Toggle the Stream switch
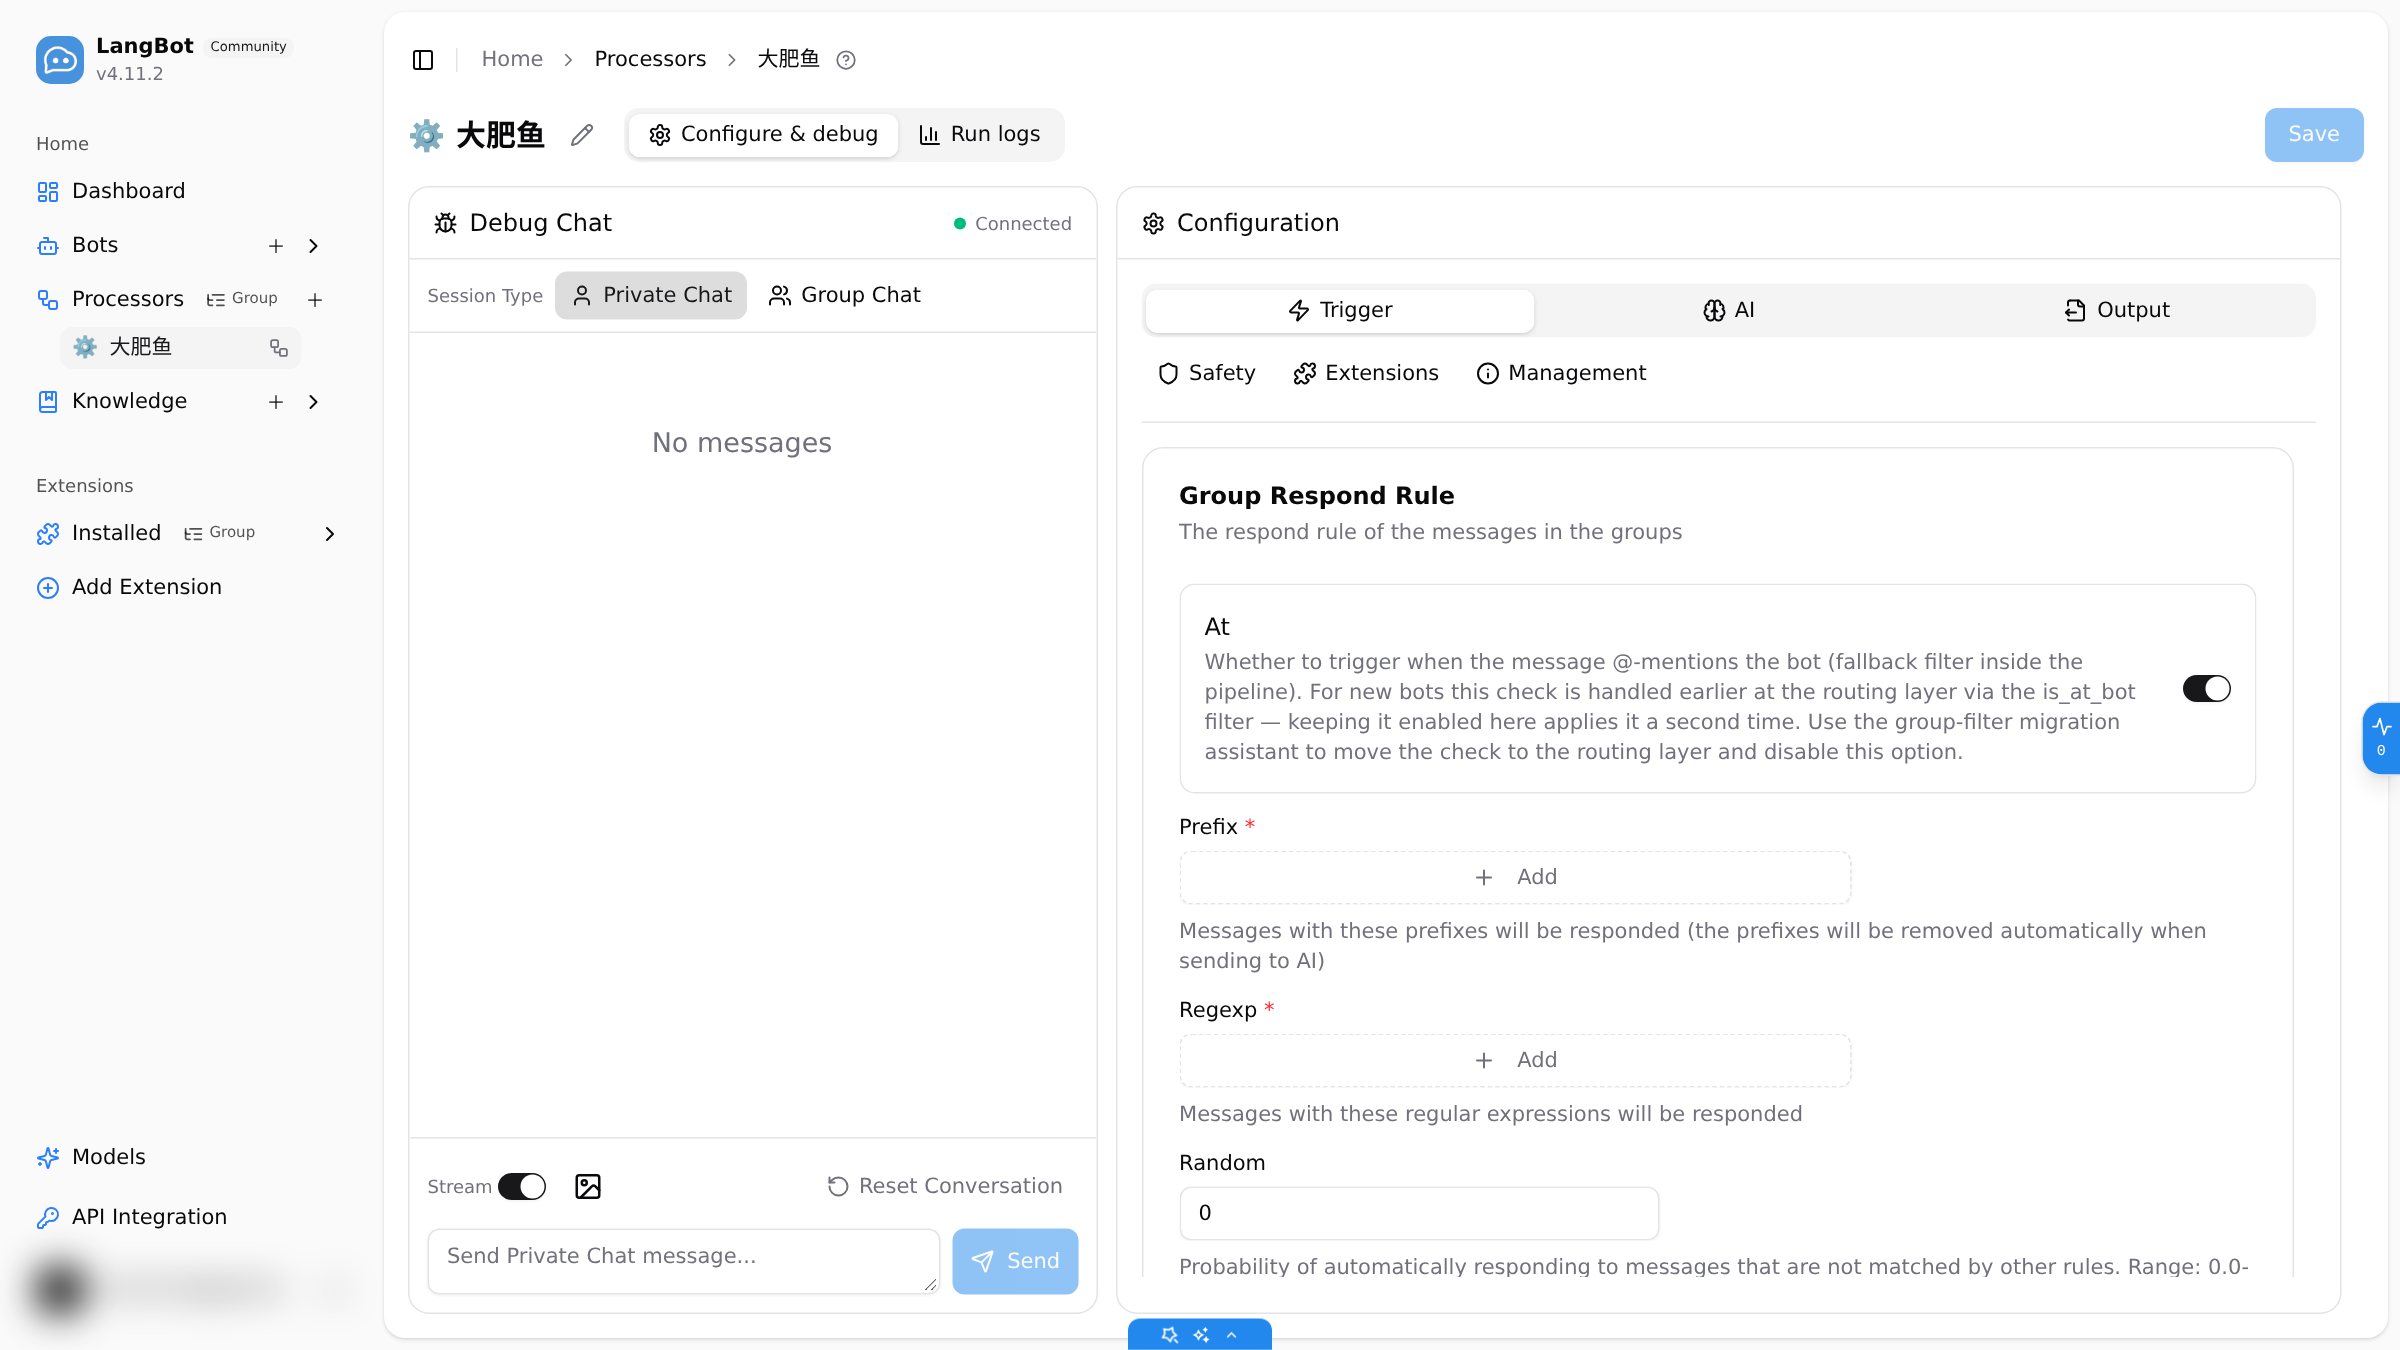 (x=522, y=1187)
